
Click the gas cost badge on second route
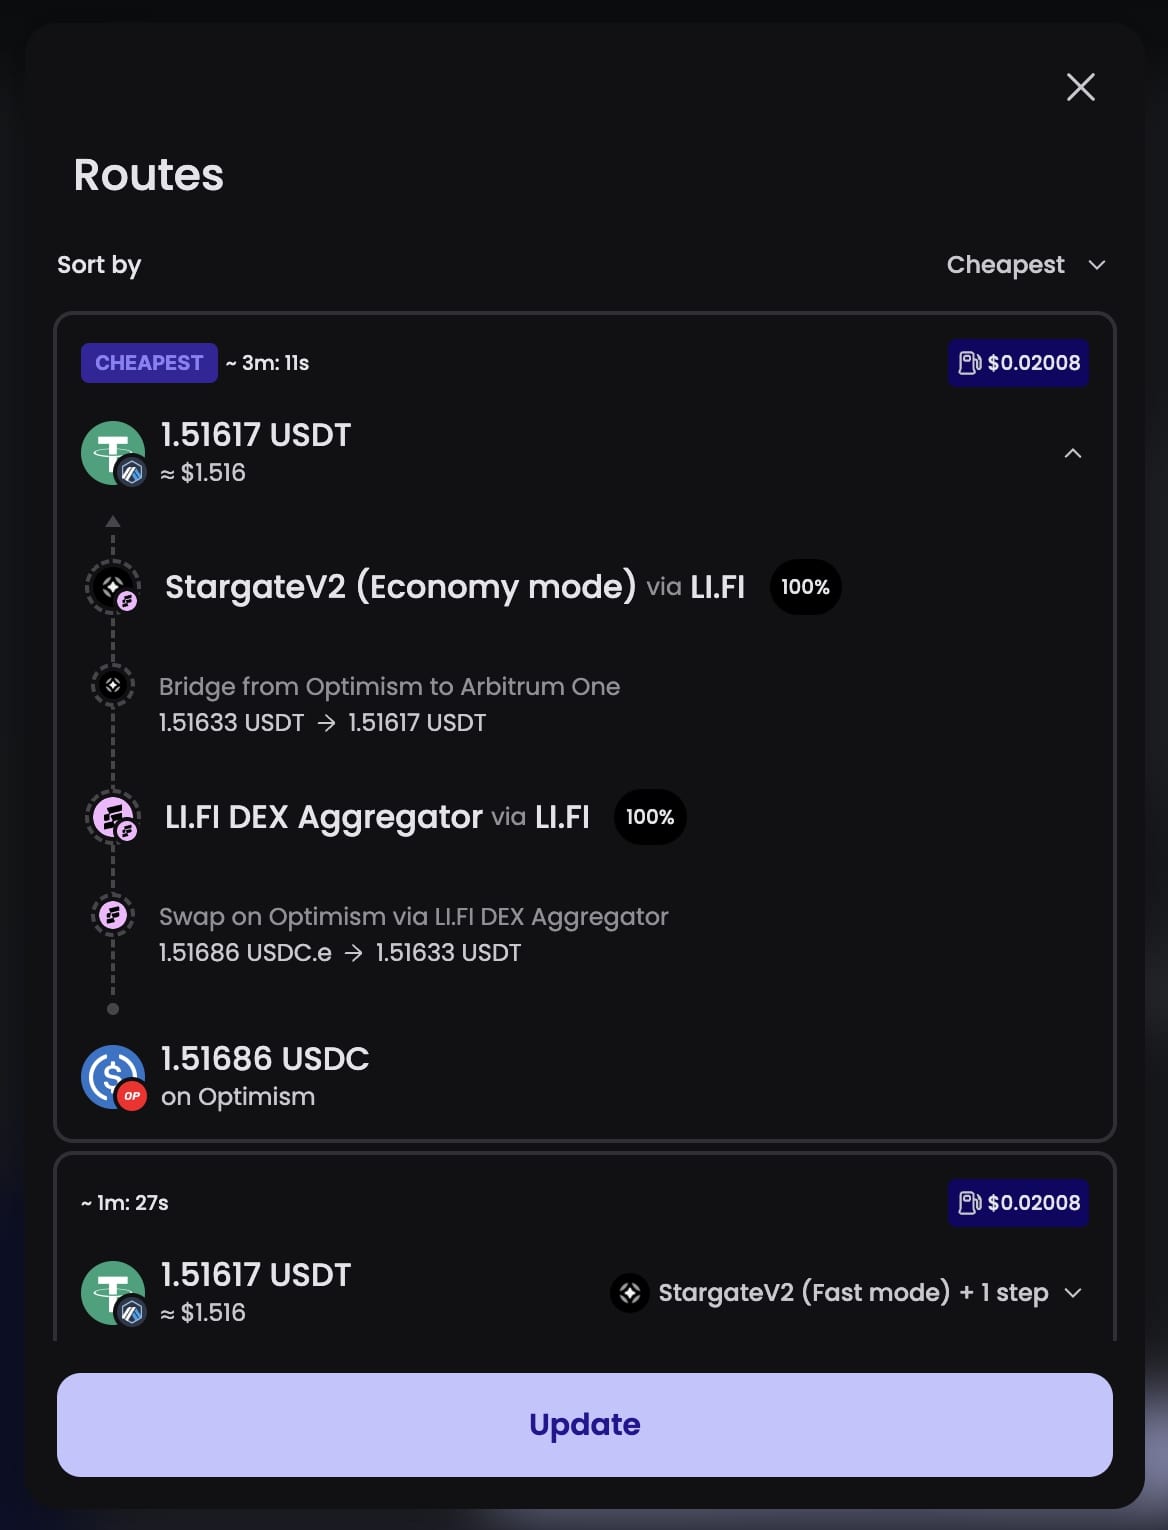click(1018, 1203)
